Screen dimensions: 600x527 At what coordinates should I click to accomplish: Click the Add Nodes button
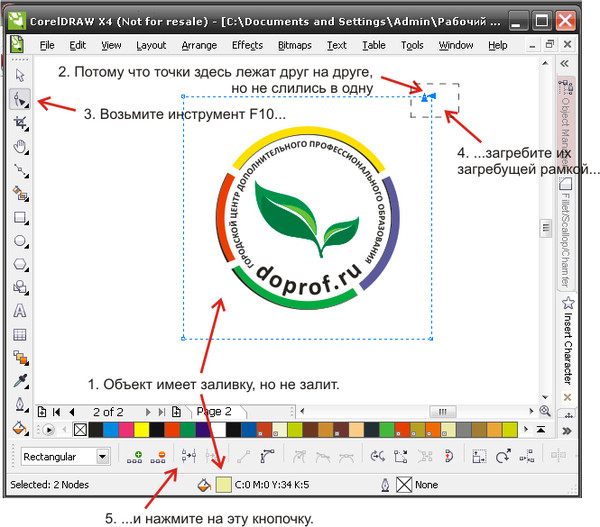135,457
